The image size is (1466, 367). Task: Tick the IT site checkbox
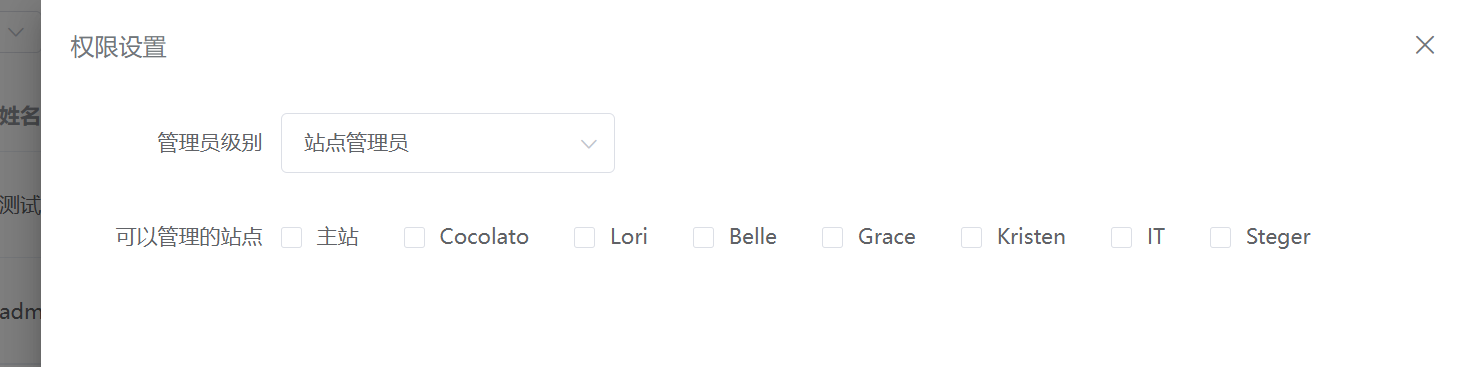[x=1122, y=237]
